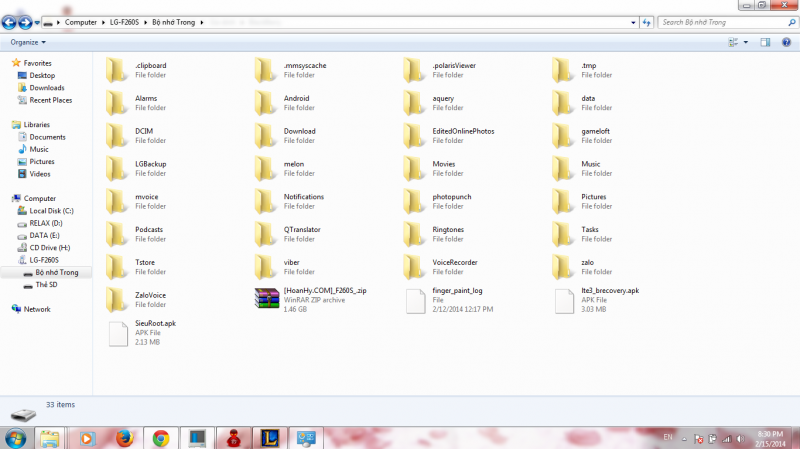Select the Movies folder icon
The height and width of the screenshot is (449, 800).
tap(414, 168)
